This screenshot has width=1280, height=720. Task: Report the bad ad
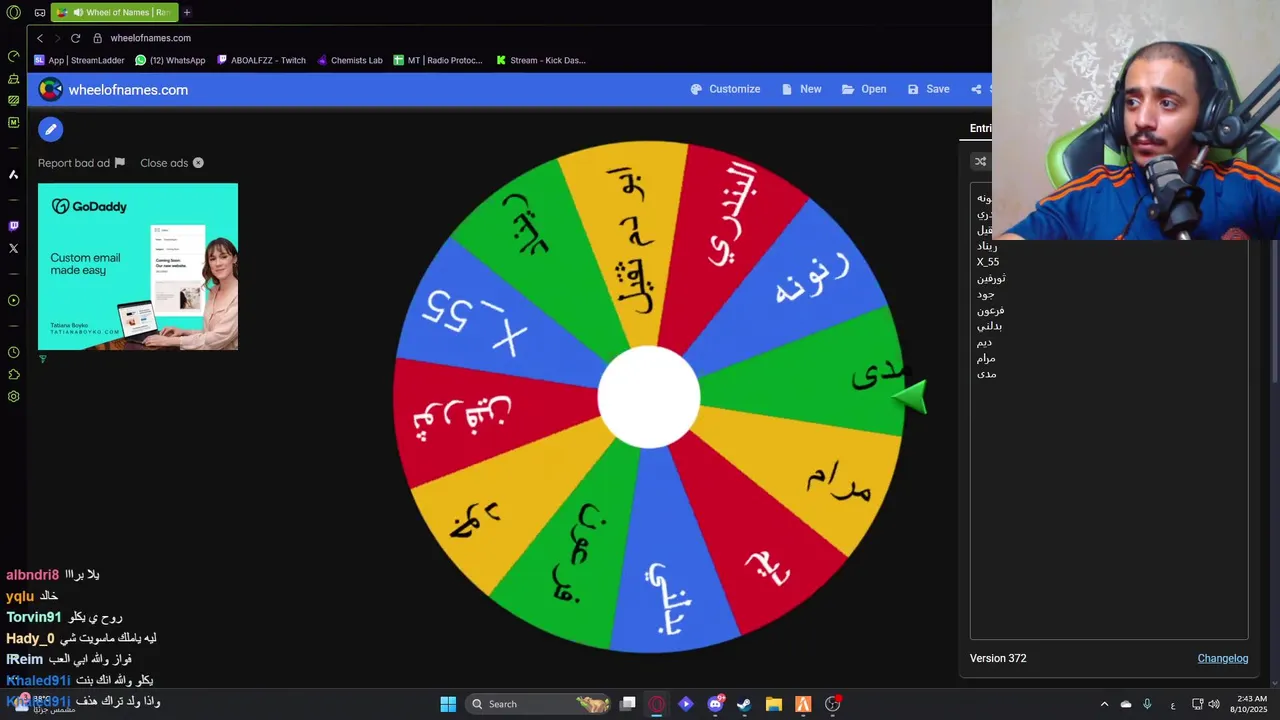coord(82,163)
